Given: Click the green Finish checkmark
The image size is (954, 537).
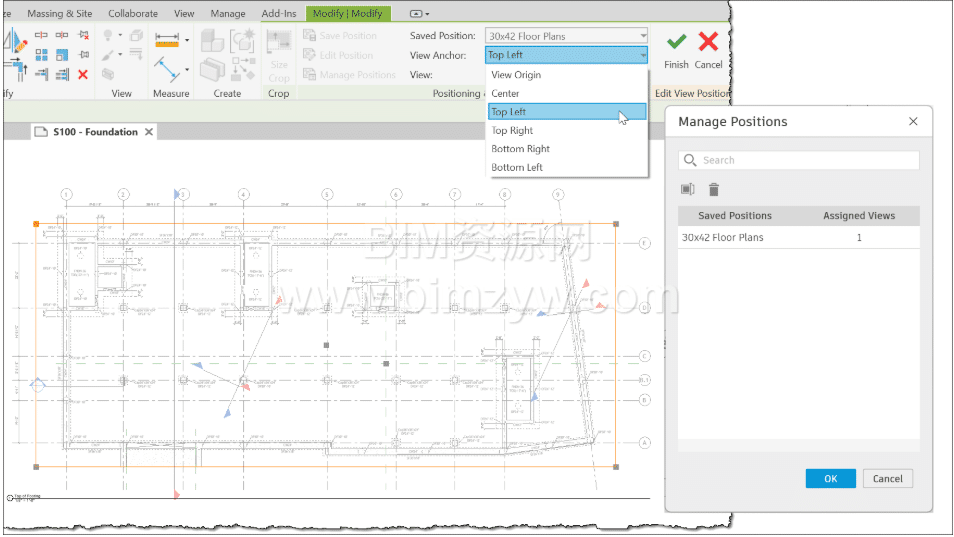Looking at the screenshot, I should pyautogui.click(x=676, y=42).
